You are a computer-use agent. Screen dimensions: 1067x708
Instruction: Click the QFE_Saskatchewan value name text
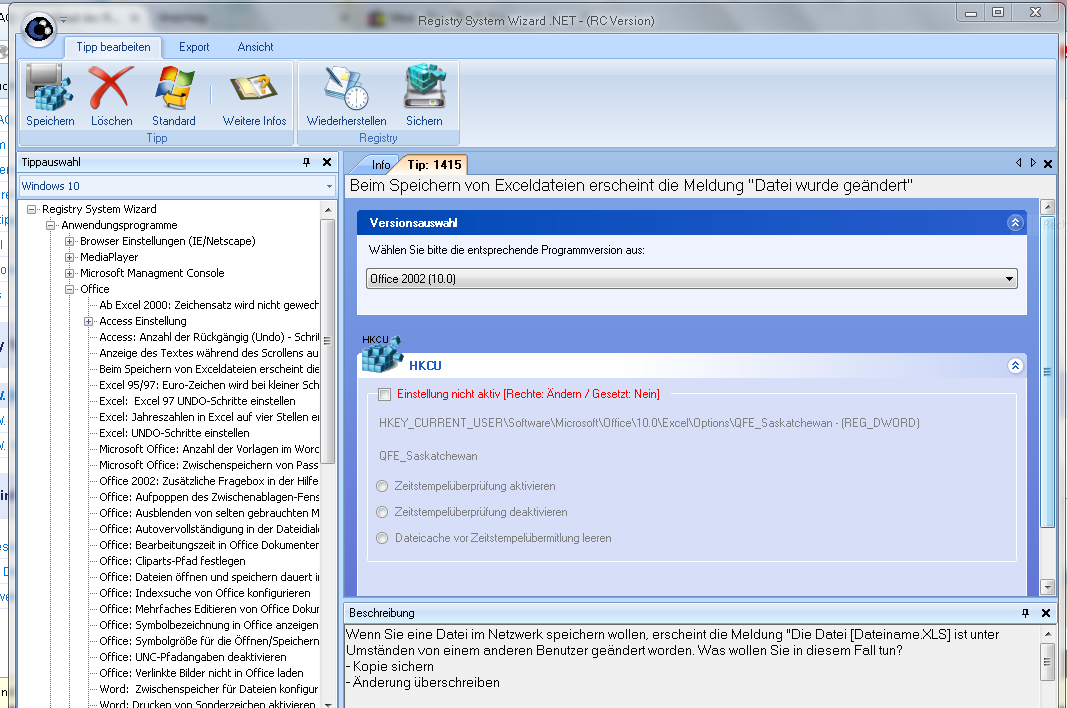click(428, 456)
